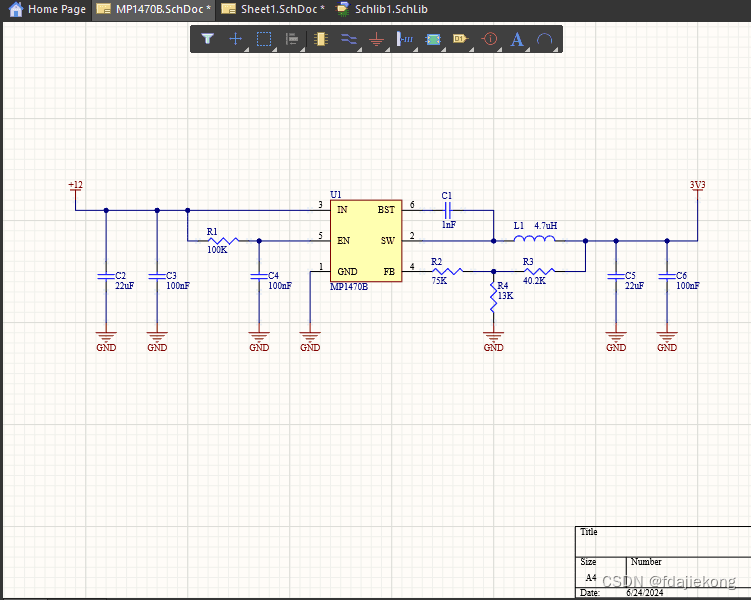Select the text string A tool
The height and width of the screenshot is (600, 751).
coord(517,39)
